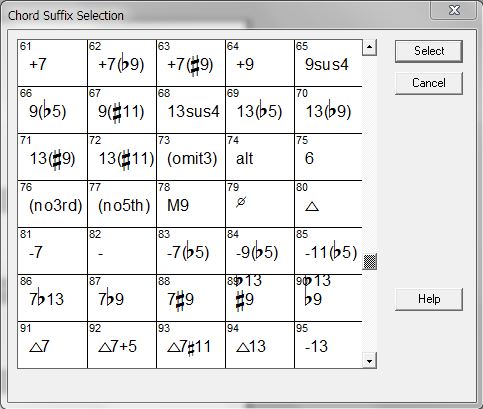Select the 9sus4 chord suffix
The width and height of the screenshot is (483, 409).
[x=329, y=63]
